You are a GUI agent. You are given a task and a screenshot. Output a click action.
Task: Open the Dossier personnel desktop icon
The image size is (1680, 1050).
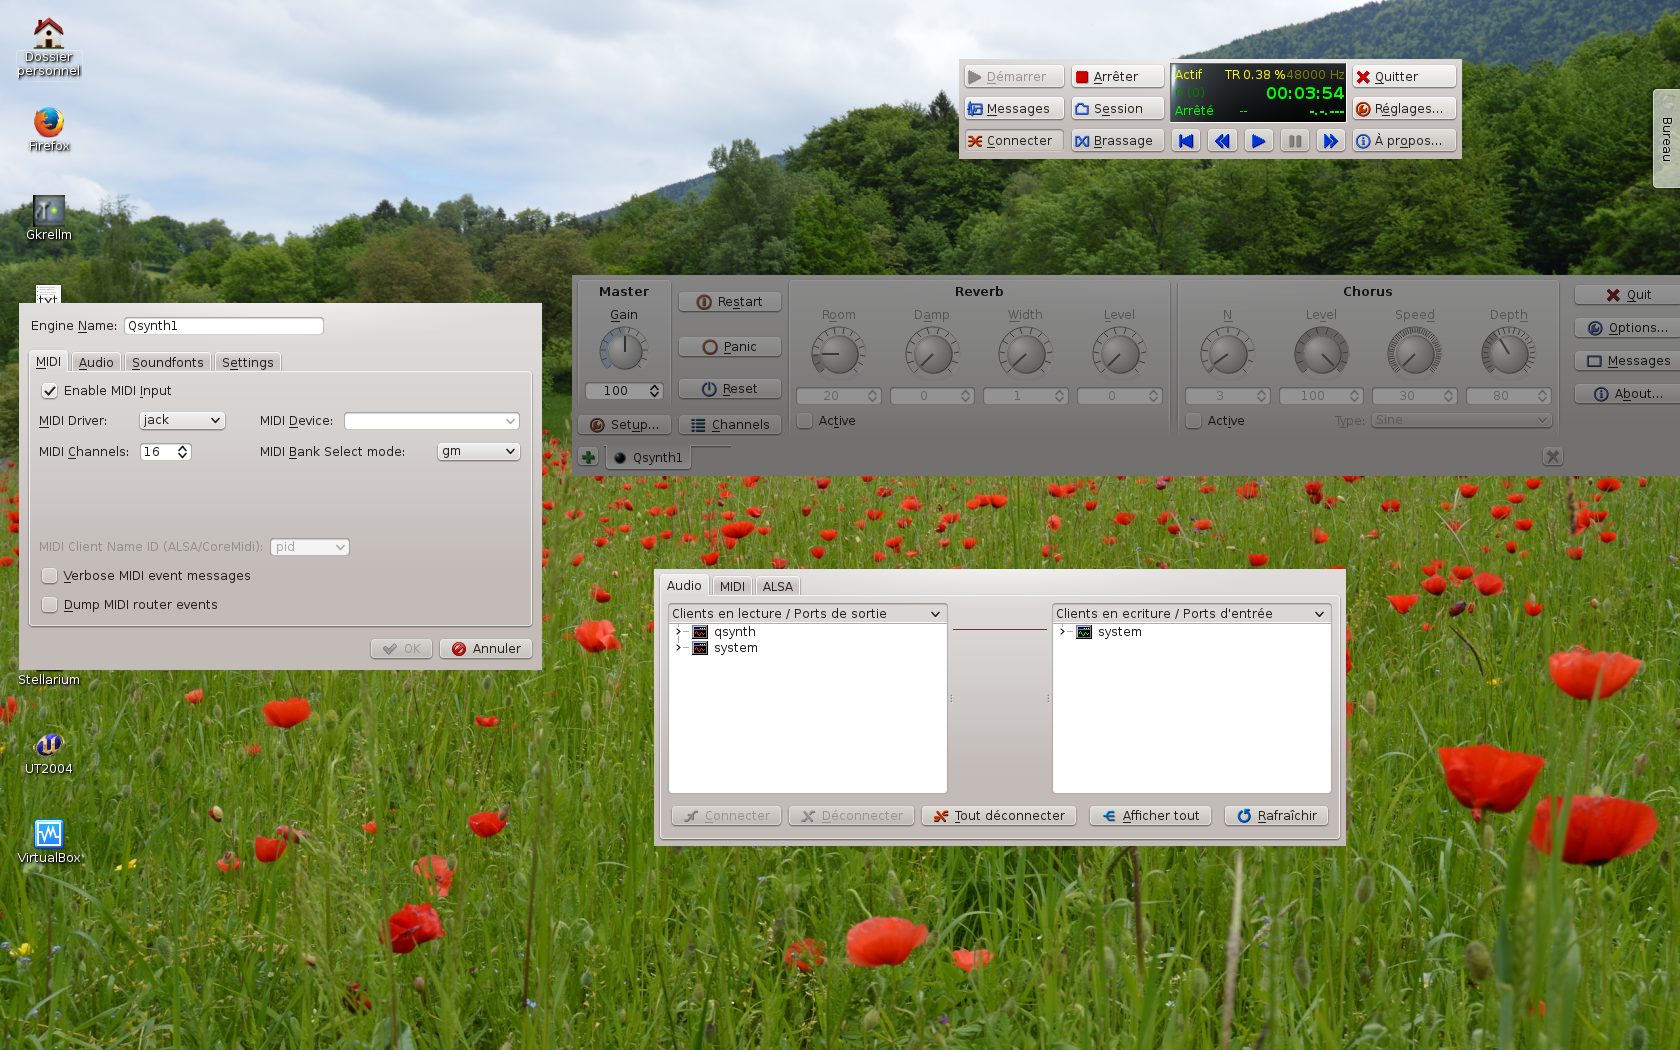[48, 46]
